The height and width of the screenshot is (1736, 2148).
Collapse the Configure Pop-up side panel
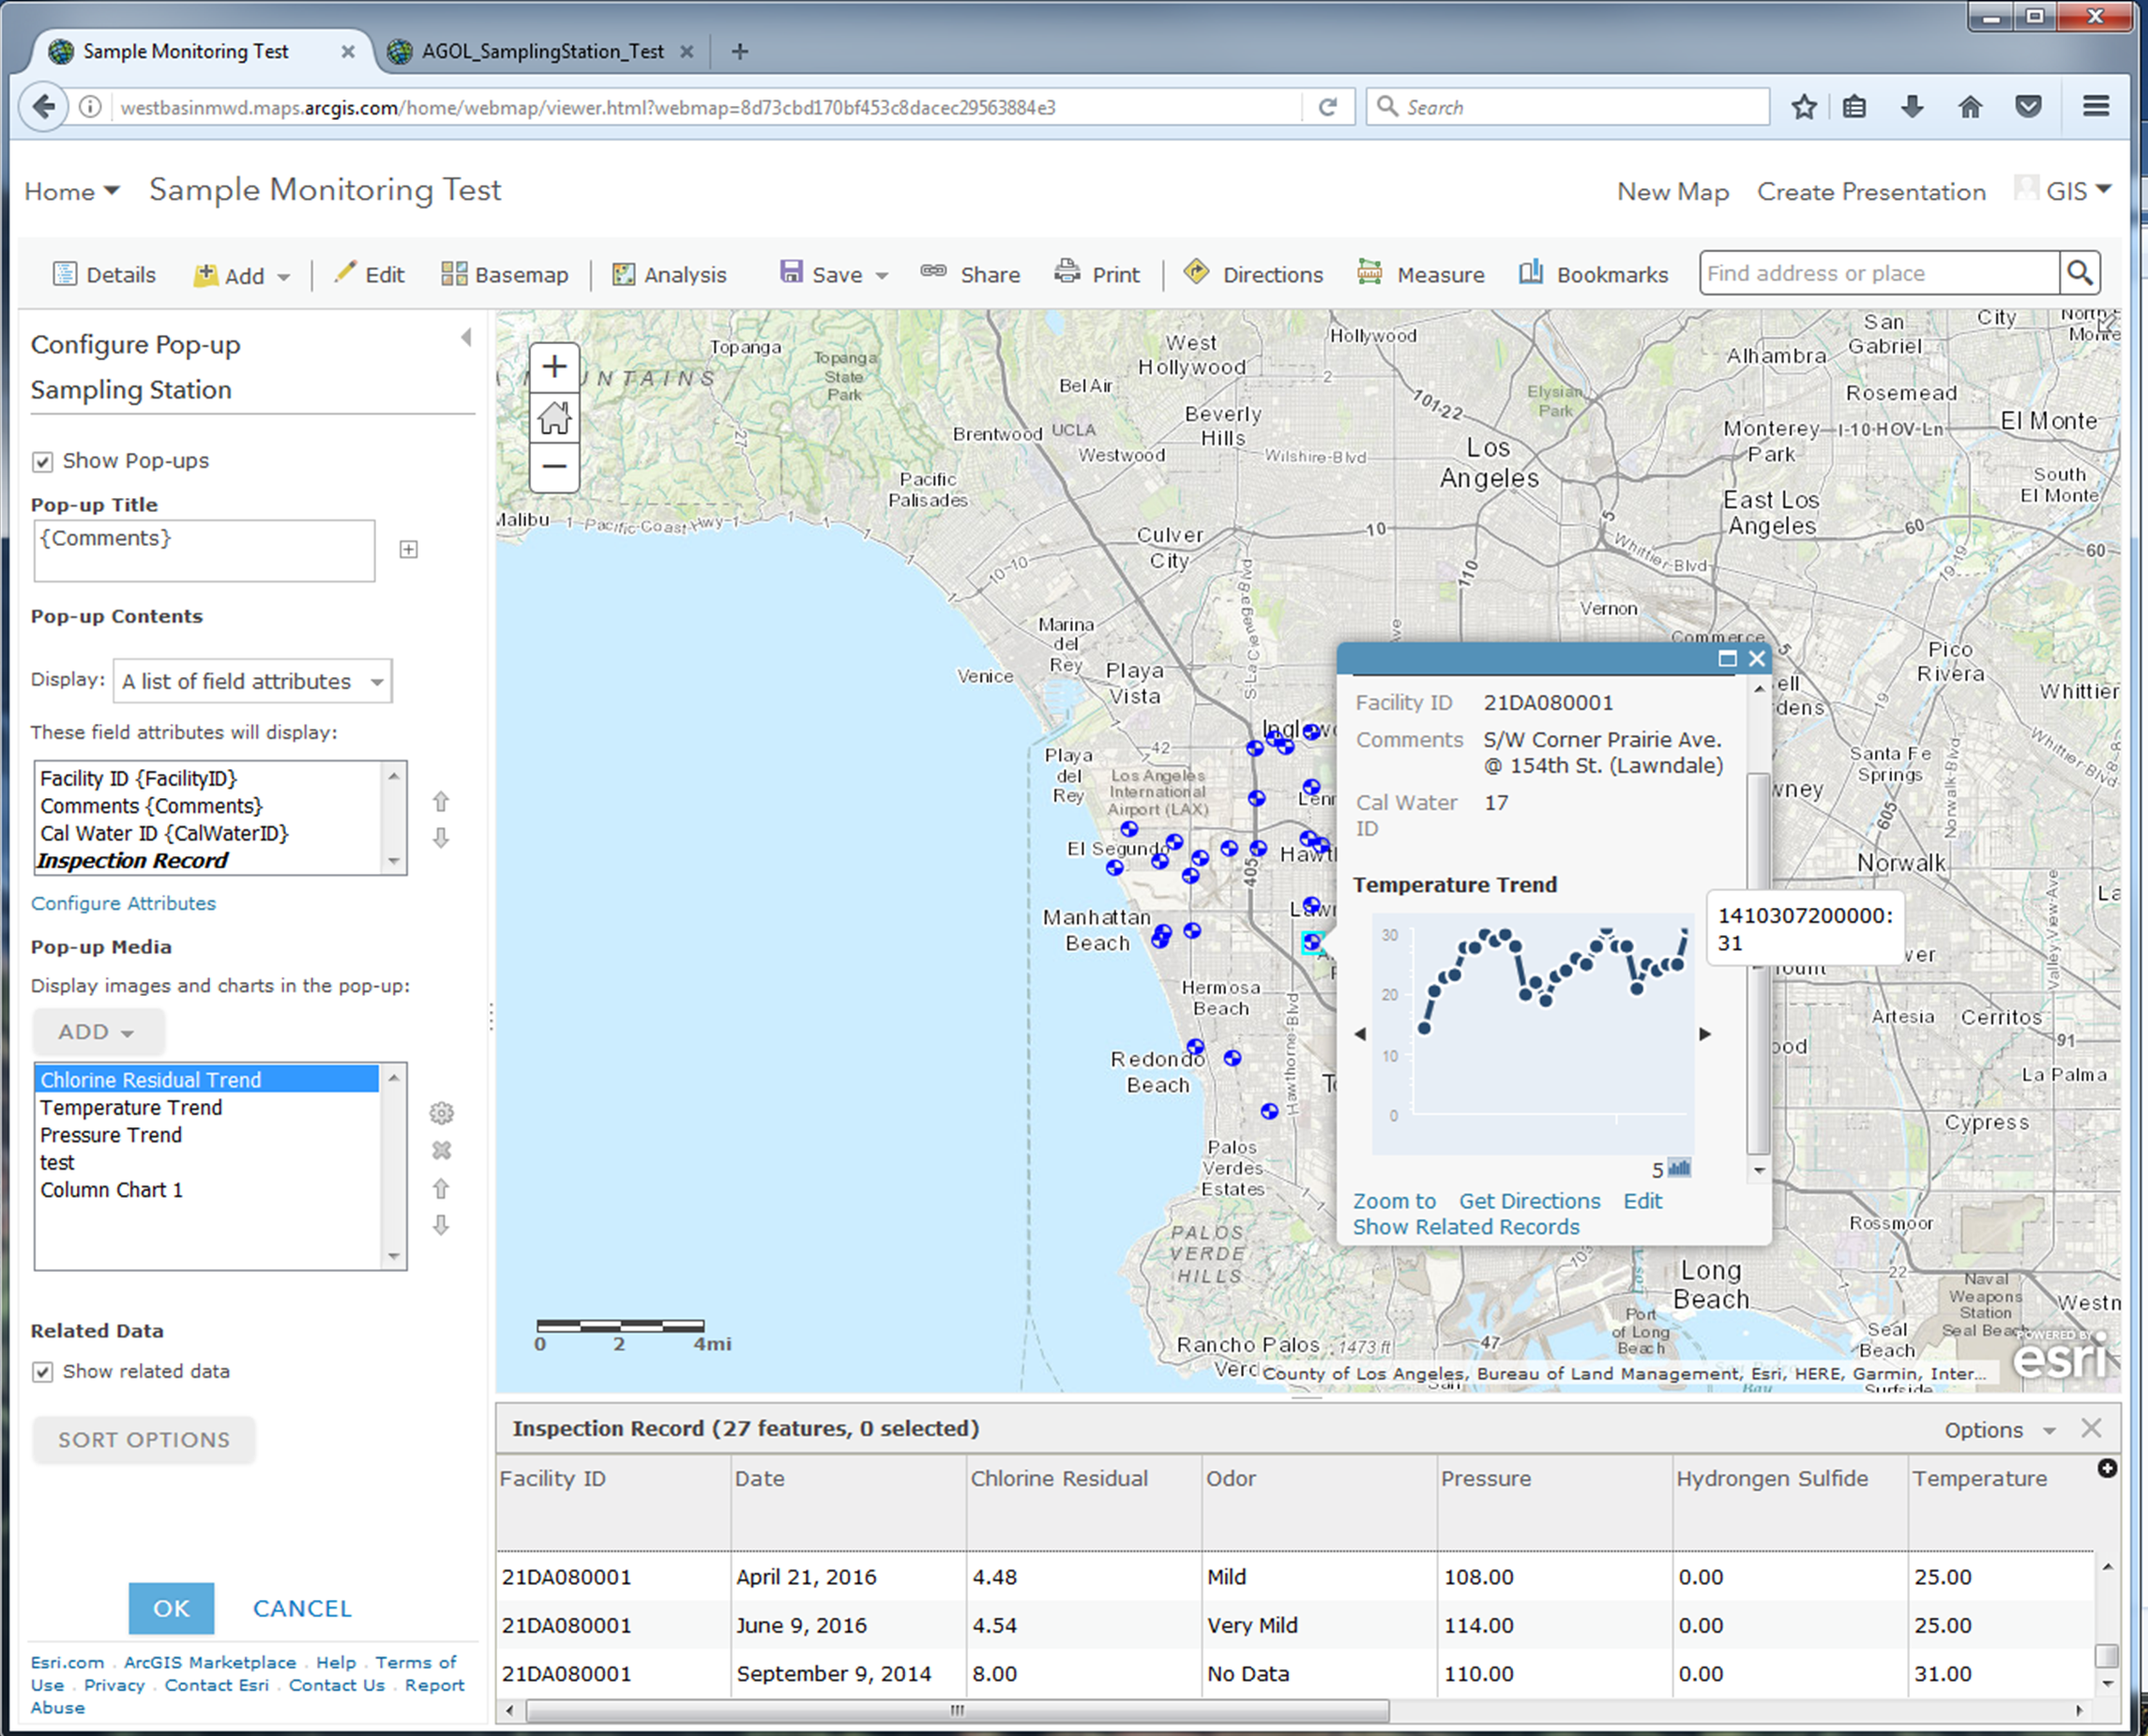coord(466,337)
